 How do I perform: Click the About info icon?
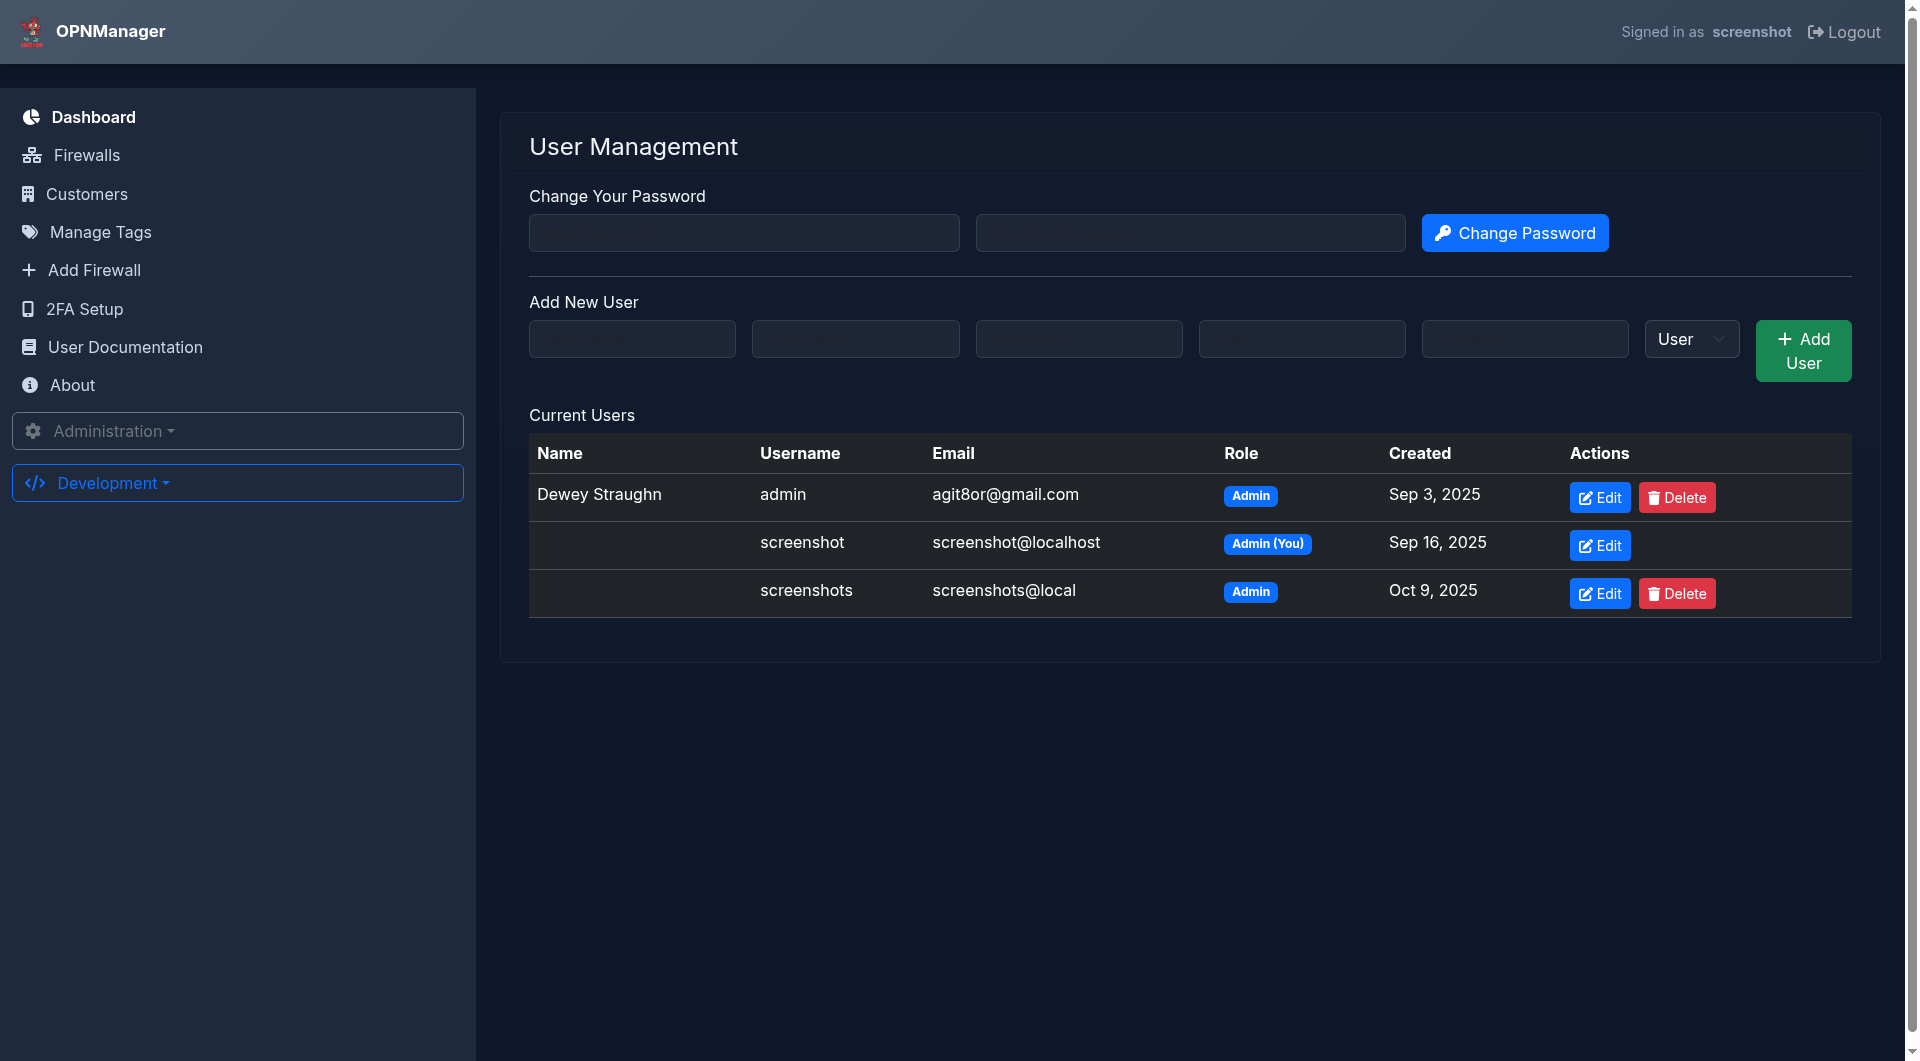coord(30,385)
